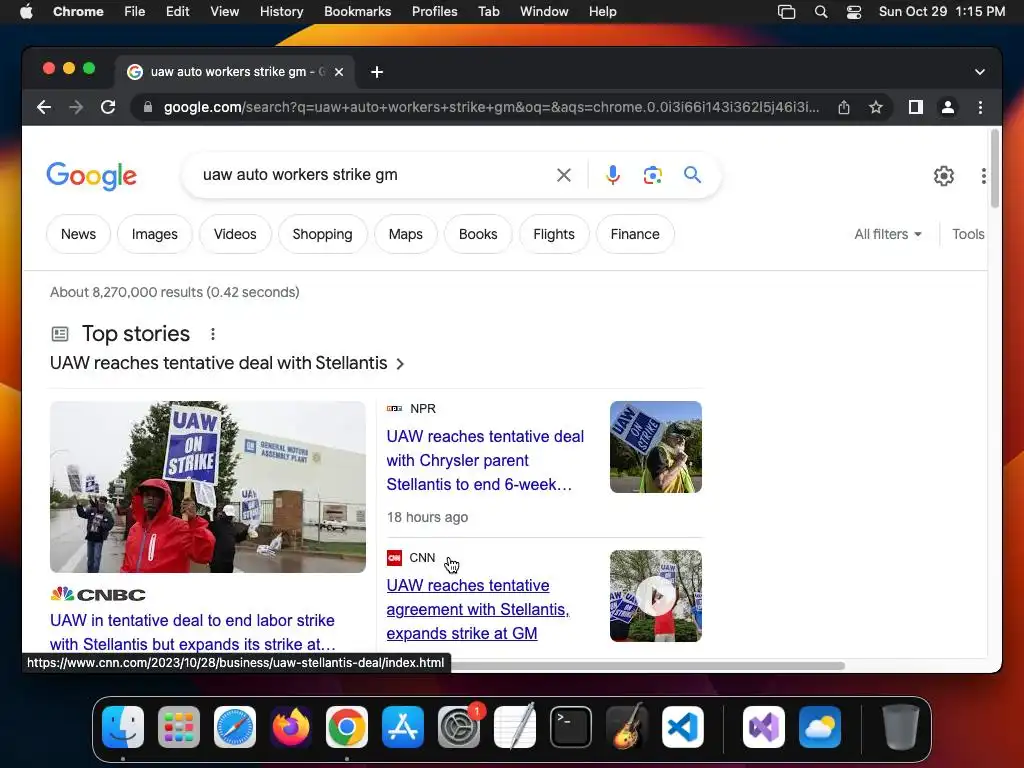Image resolution: width=1024 pixels, height=768 pixels.
Task: Open the Window menu
Action: click(x=544, y=12)
